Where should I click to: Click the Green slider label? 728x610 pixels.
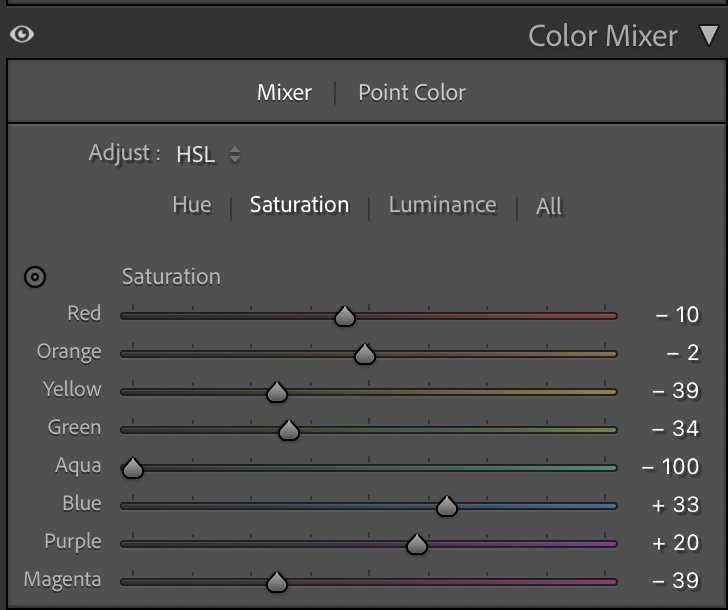(x=74, y=428)
